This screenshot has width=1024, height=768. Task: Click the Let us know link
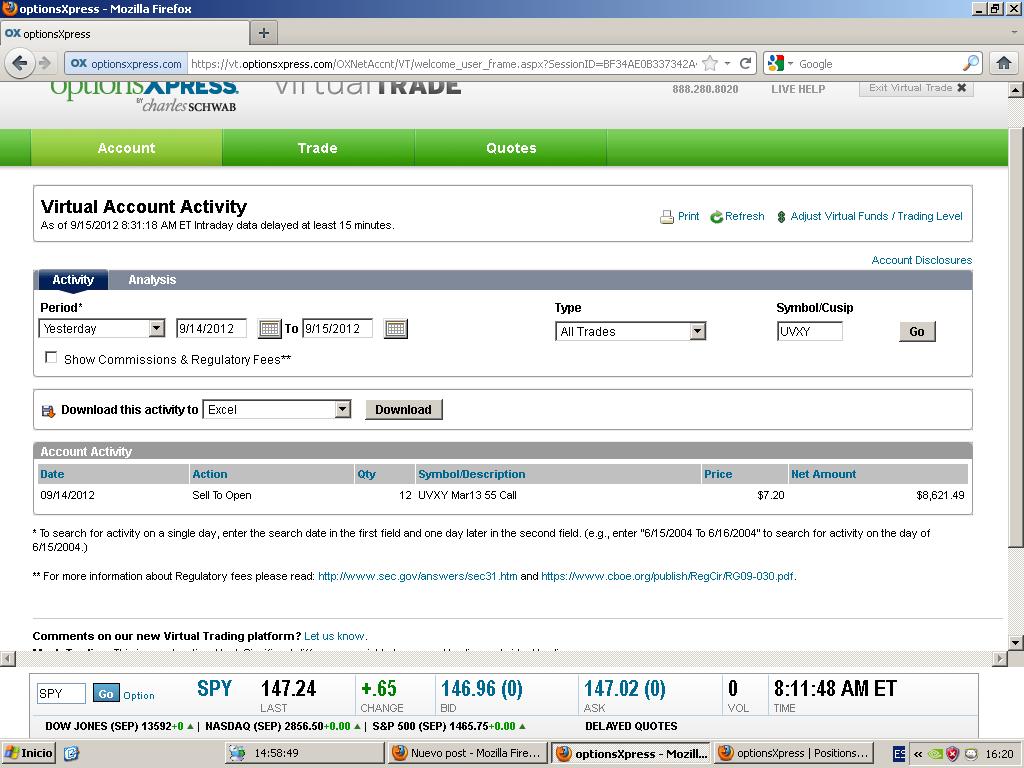334,636
